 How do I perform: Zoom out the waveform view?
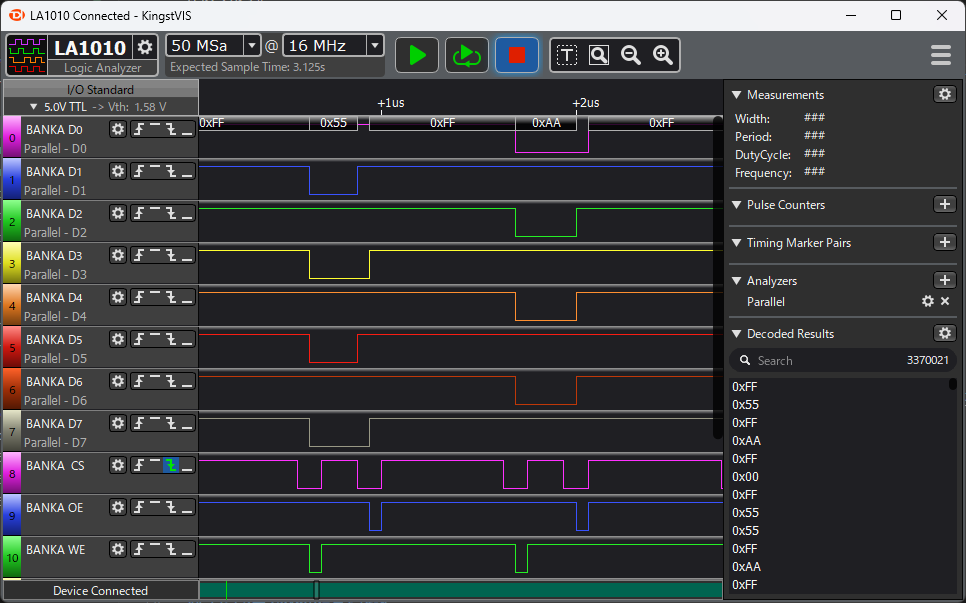coord(631,55)
